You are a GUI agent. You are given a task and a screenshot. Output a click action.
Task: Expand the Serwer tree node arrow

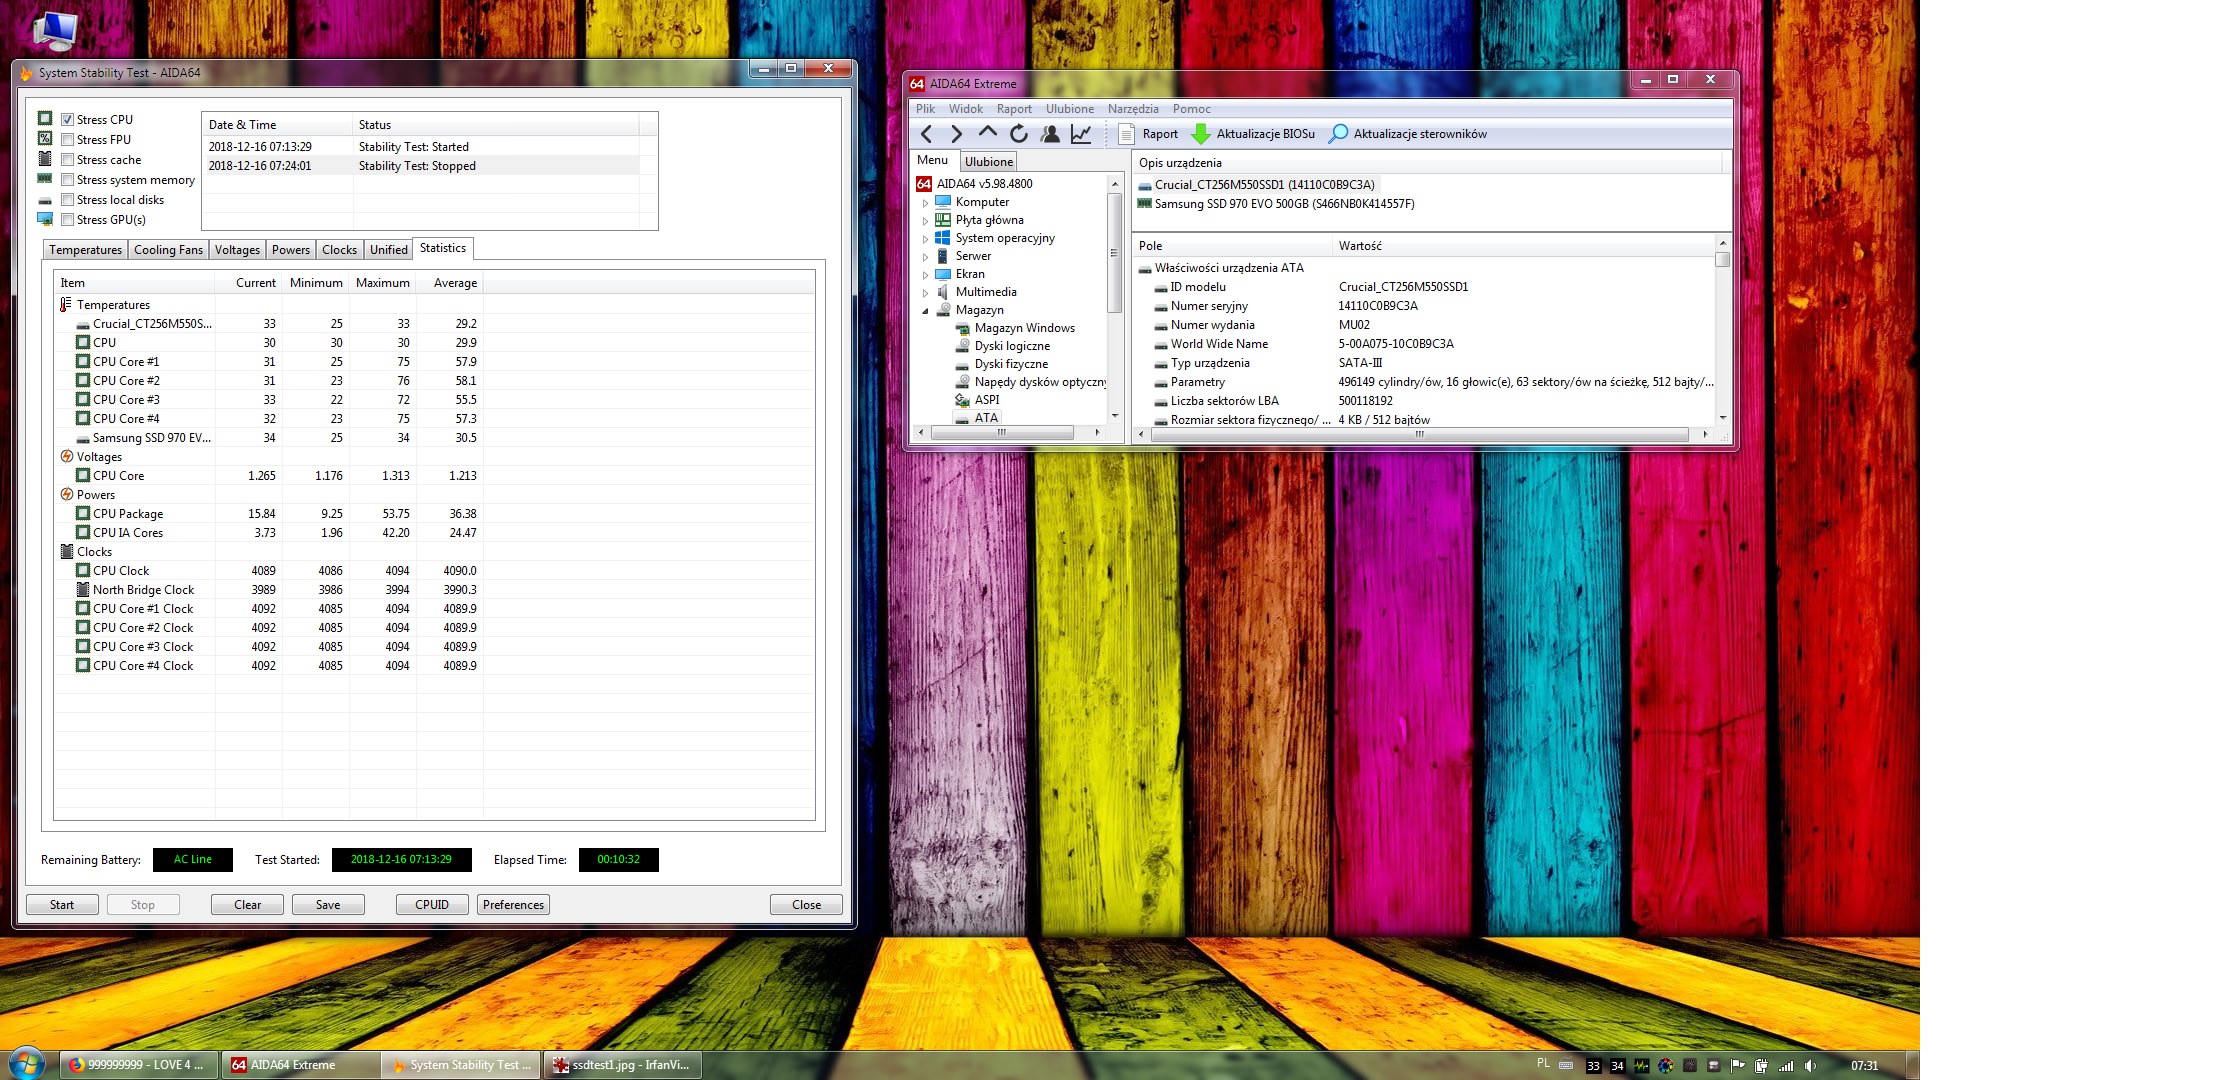(925, 257)
